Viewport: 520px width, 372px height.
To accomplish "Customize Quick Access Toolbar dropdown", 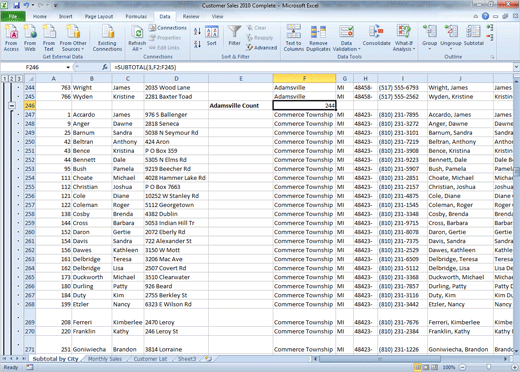I will click(55, 5).
